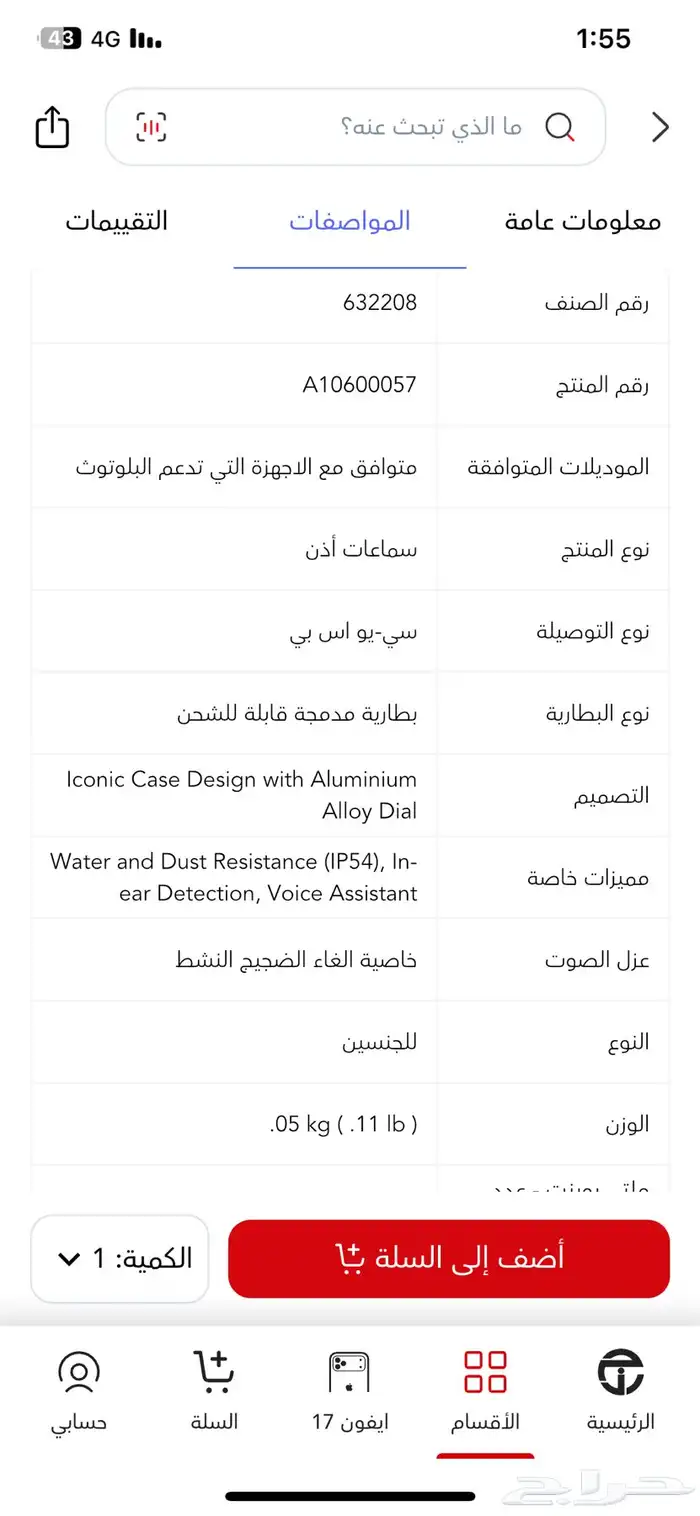Tap the battery level indicator in status bar
This screenshot has height=1516, width=700.
tap(60, 39)
